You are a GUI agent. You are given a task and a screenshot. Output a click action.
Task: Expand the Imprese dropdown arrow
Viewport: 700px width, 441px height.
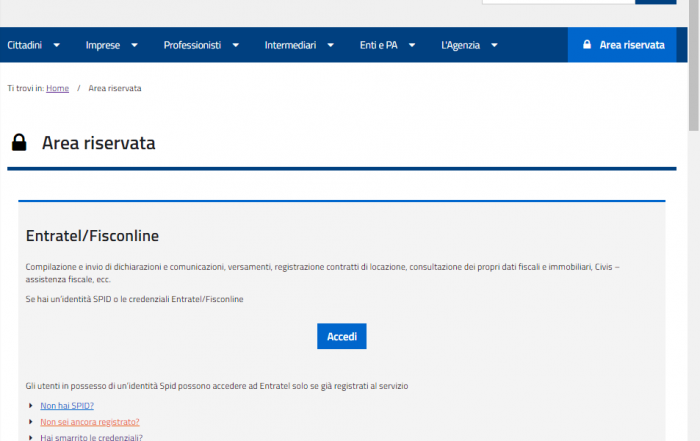(134, 45)
